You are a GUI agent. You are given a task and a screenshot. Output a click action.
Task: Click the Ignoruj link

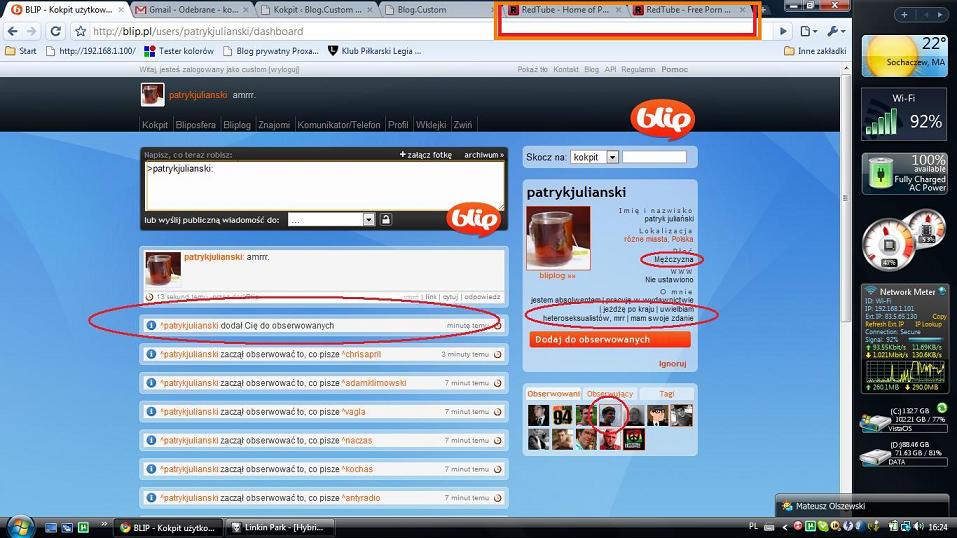point(673,364)
